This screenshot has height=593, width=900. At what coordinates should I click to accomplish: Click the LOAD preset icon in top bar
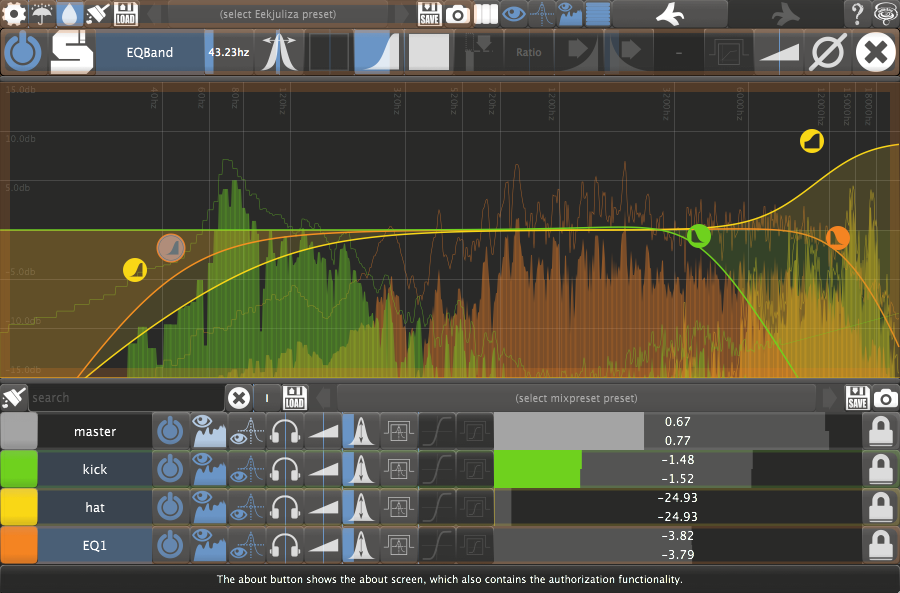pyautogui.click(x=125, y=14)
